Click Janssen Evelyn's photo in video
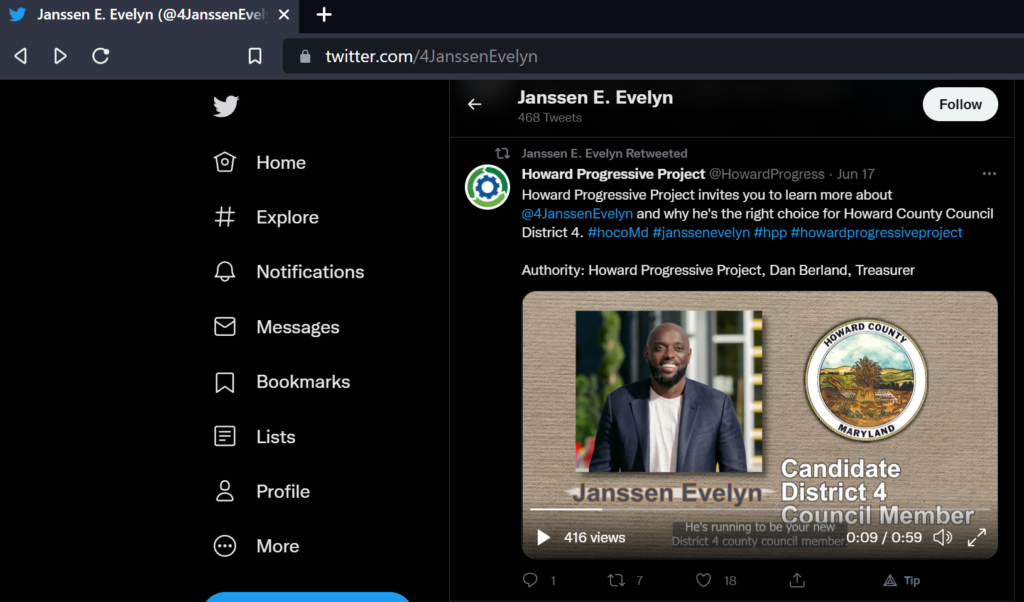This screenshot has width=1024, height=602. tap(669, 391)
